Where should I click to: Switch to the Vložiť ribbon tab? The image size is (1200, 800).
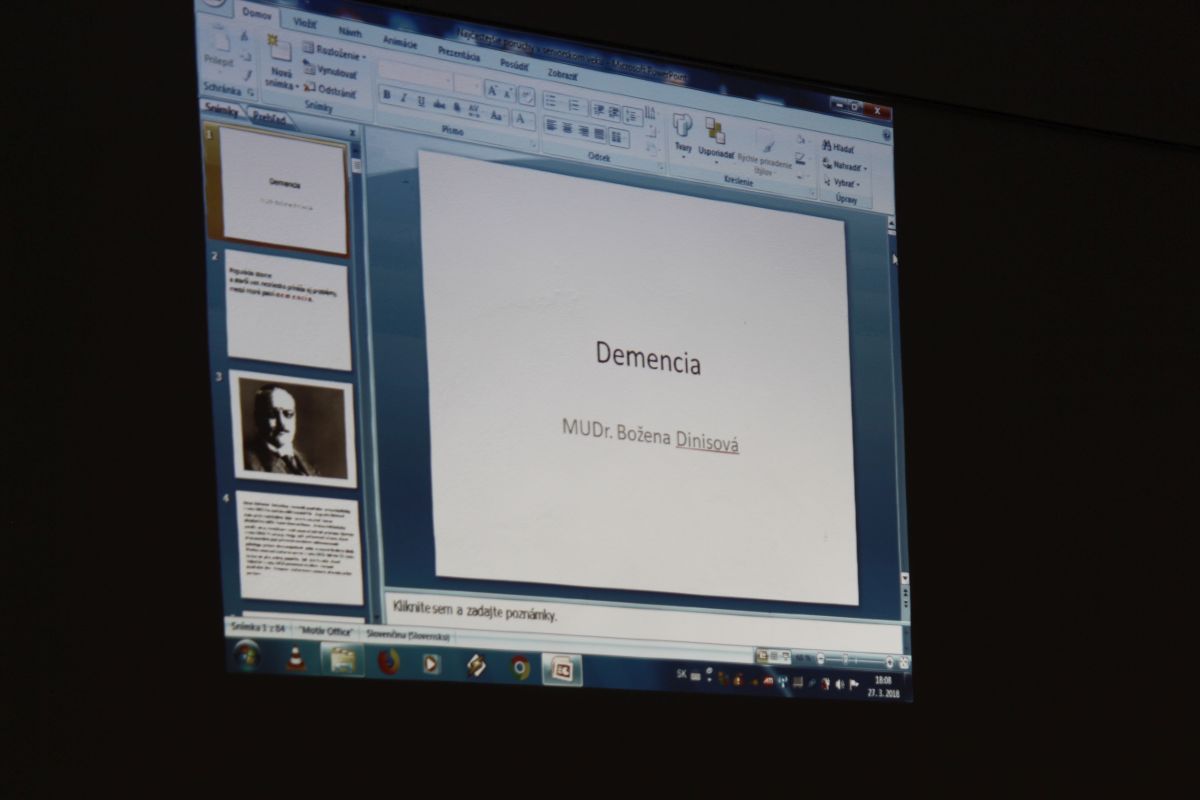click(305, 22)
